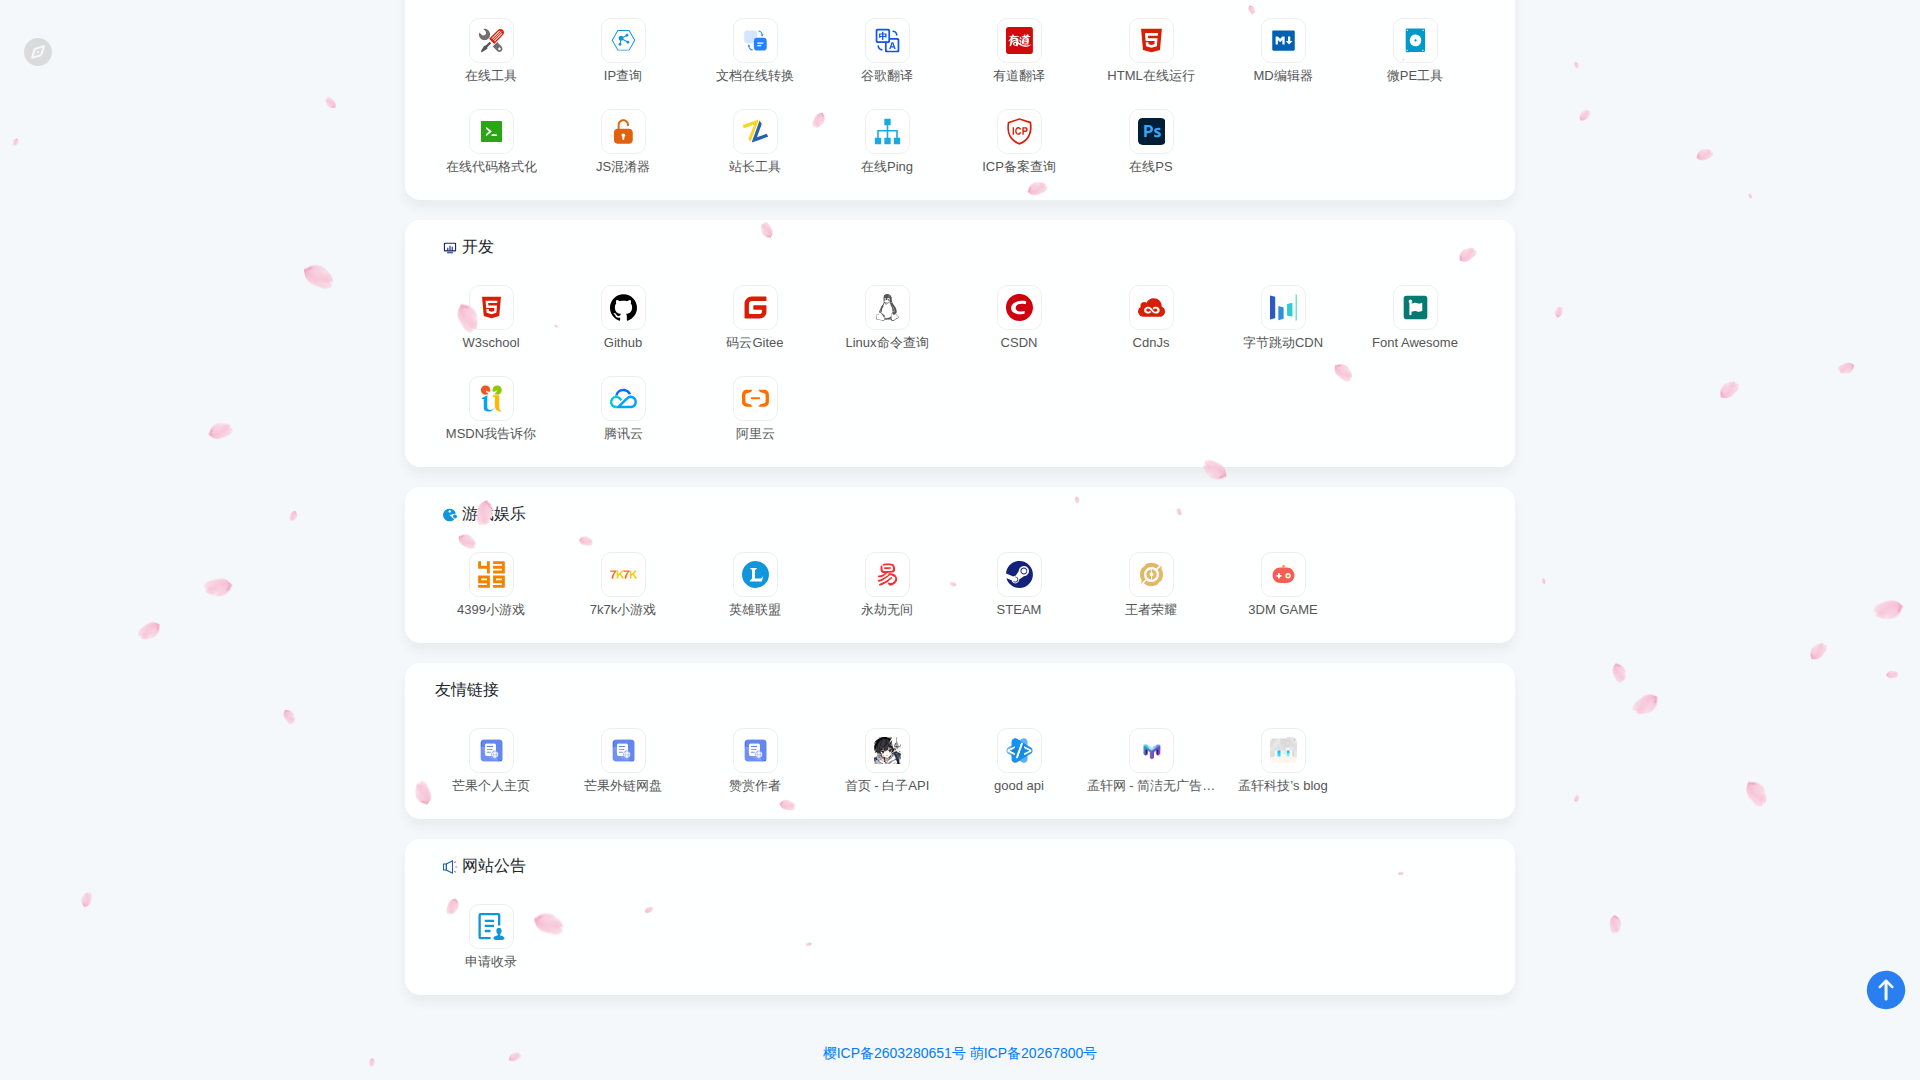Viewport: 1920px width, 1080px height.
Task: Open 腾讯云 cloud icon
Action: point(623,399)
